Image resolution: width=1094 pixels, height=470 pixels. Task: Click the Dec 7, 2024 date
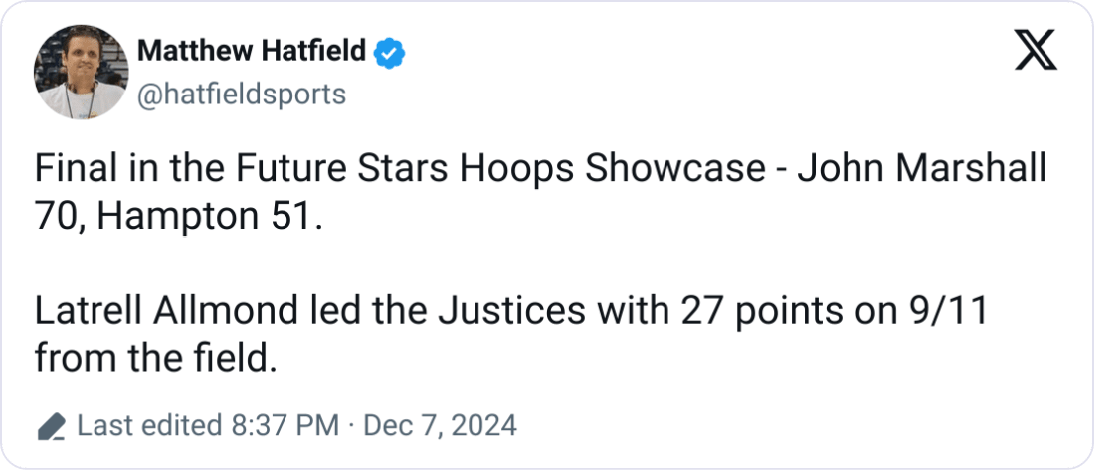(438, 427)
